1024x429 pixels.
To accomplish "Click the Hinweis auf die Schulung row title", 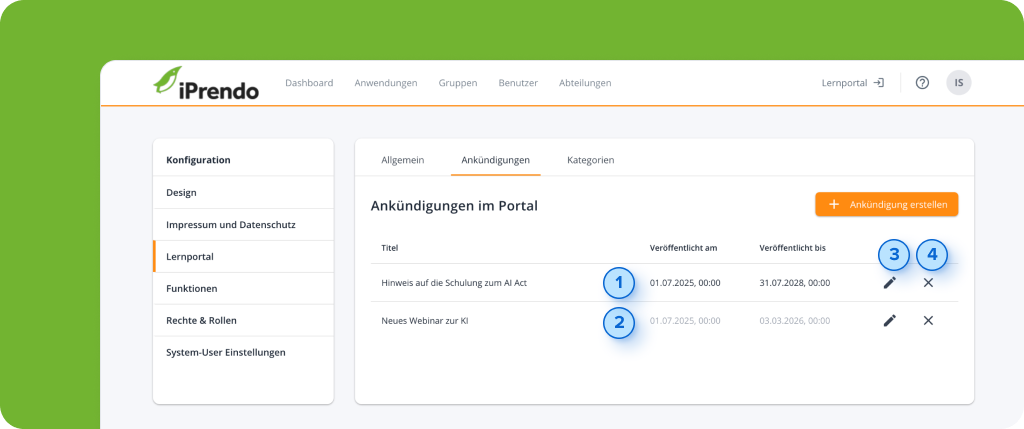I will [x=454, y=283].
